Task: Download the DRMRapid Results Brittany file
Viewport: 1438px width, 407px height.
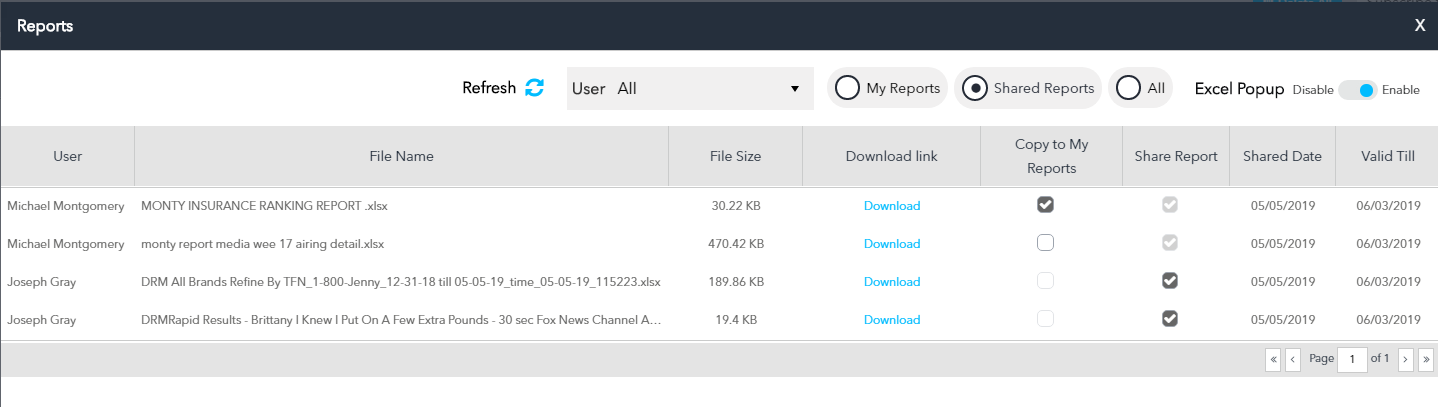Action: tap(892, 320)
